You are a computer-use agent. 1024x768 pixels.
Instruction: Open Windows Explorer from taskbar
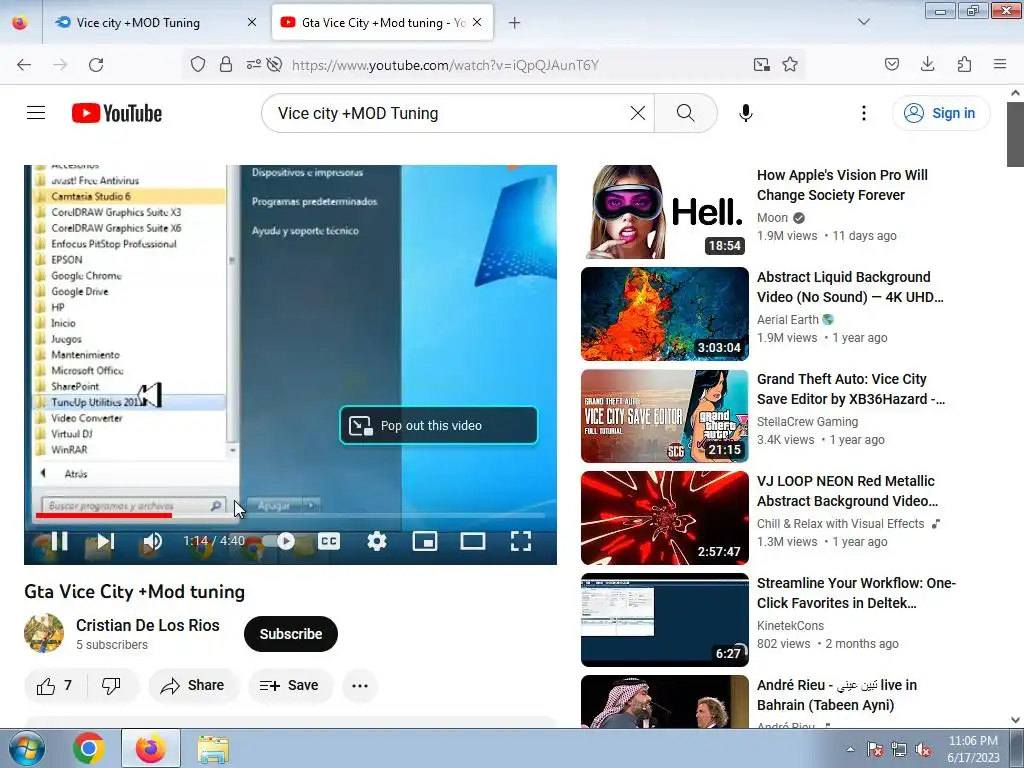[x=213, y=748]
